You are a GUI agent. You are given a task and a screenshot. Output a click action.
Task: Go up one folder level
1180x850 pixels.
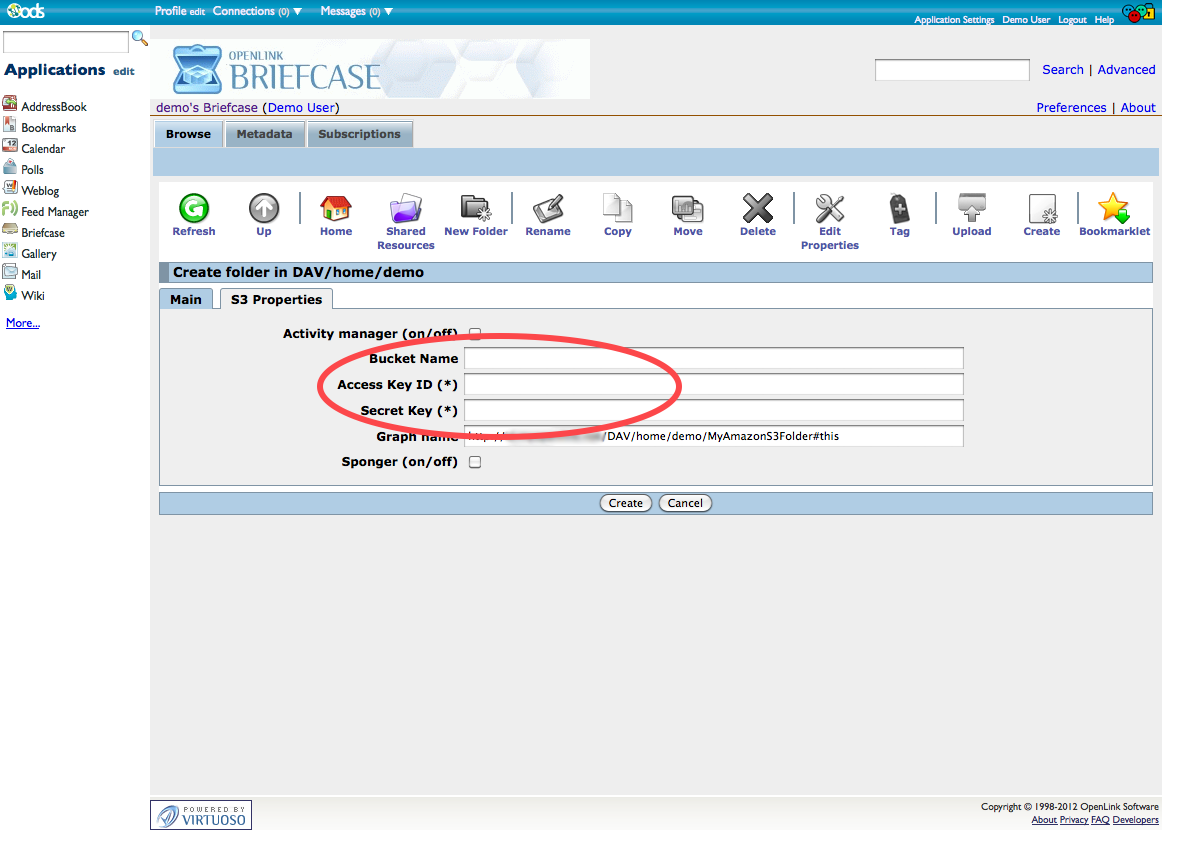264,209
